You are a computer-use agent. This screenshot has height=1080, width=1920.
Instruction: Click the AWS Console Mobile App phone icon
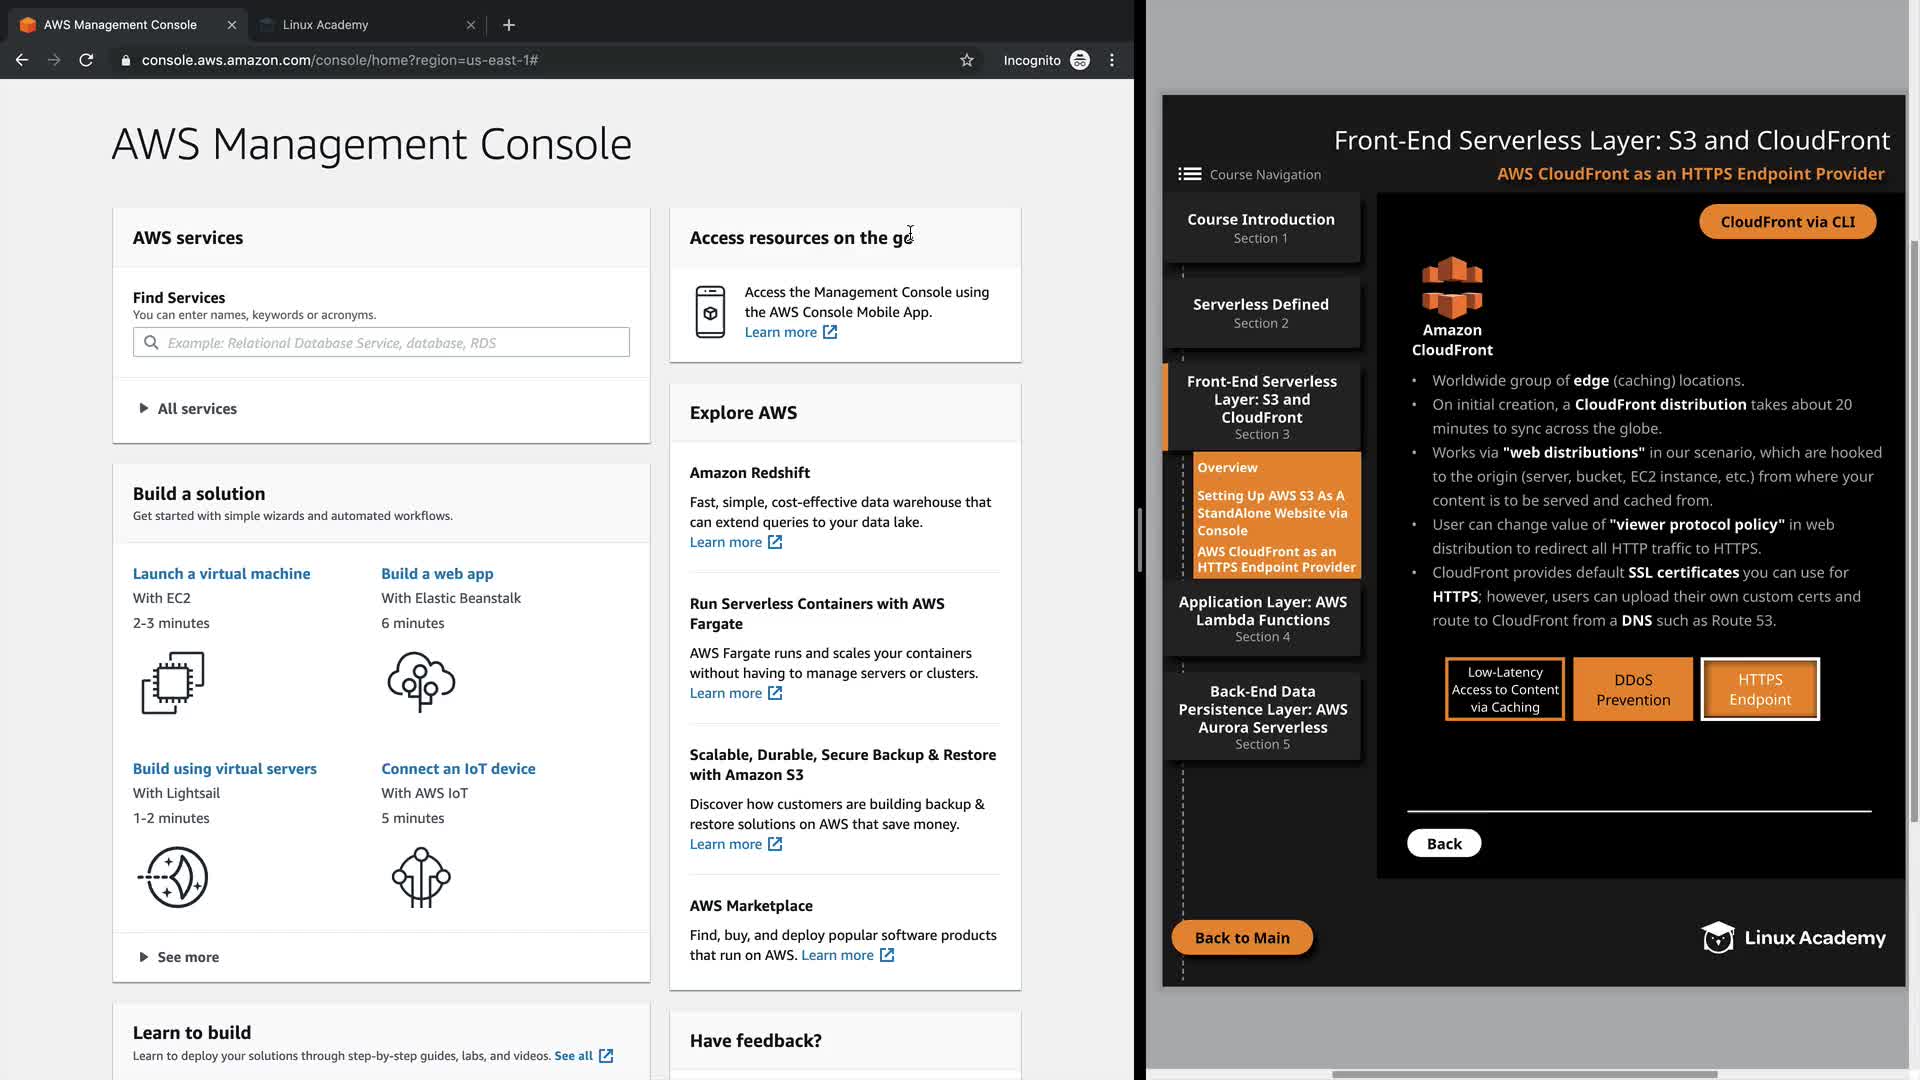tap(710, 312)
